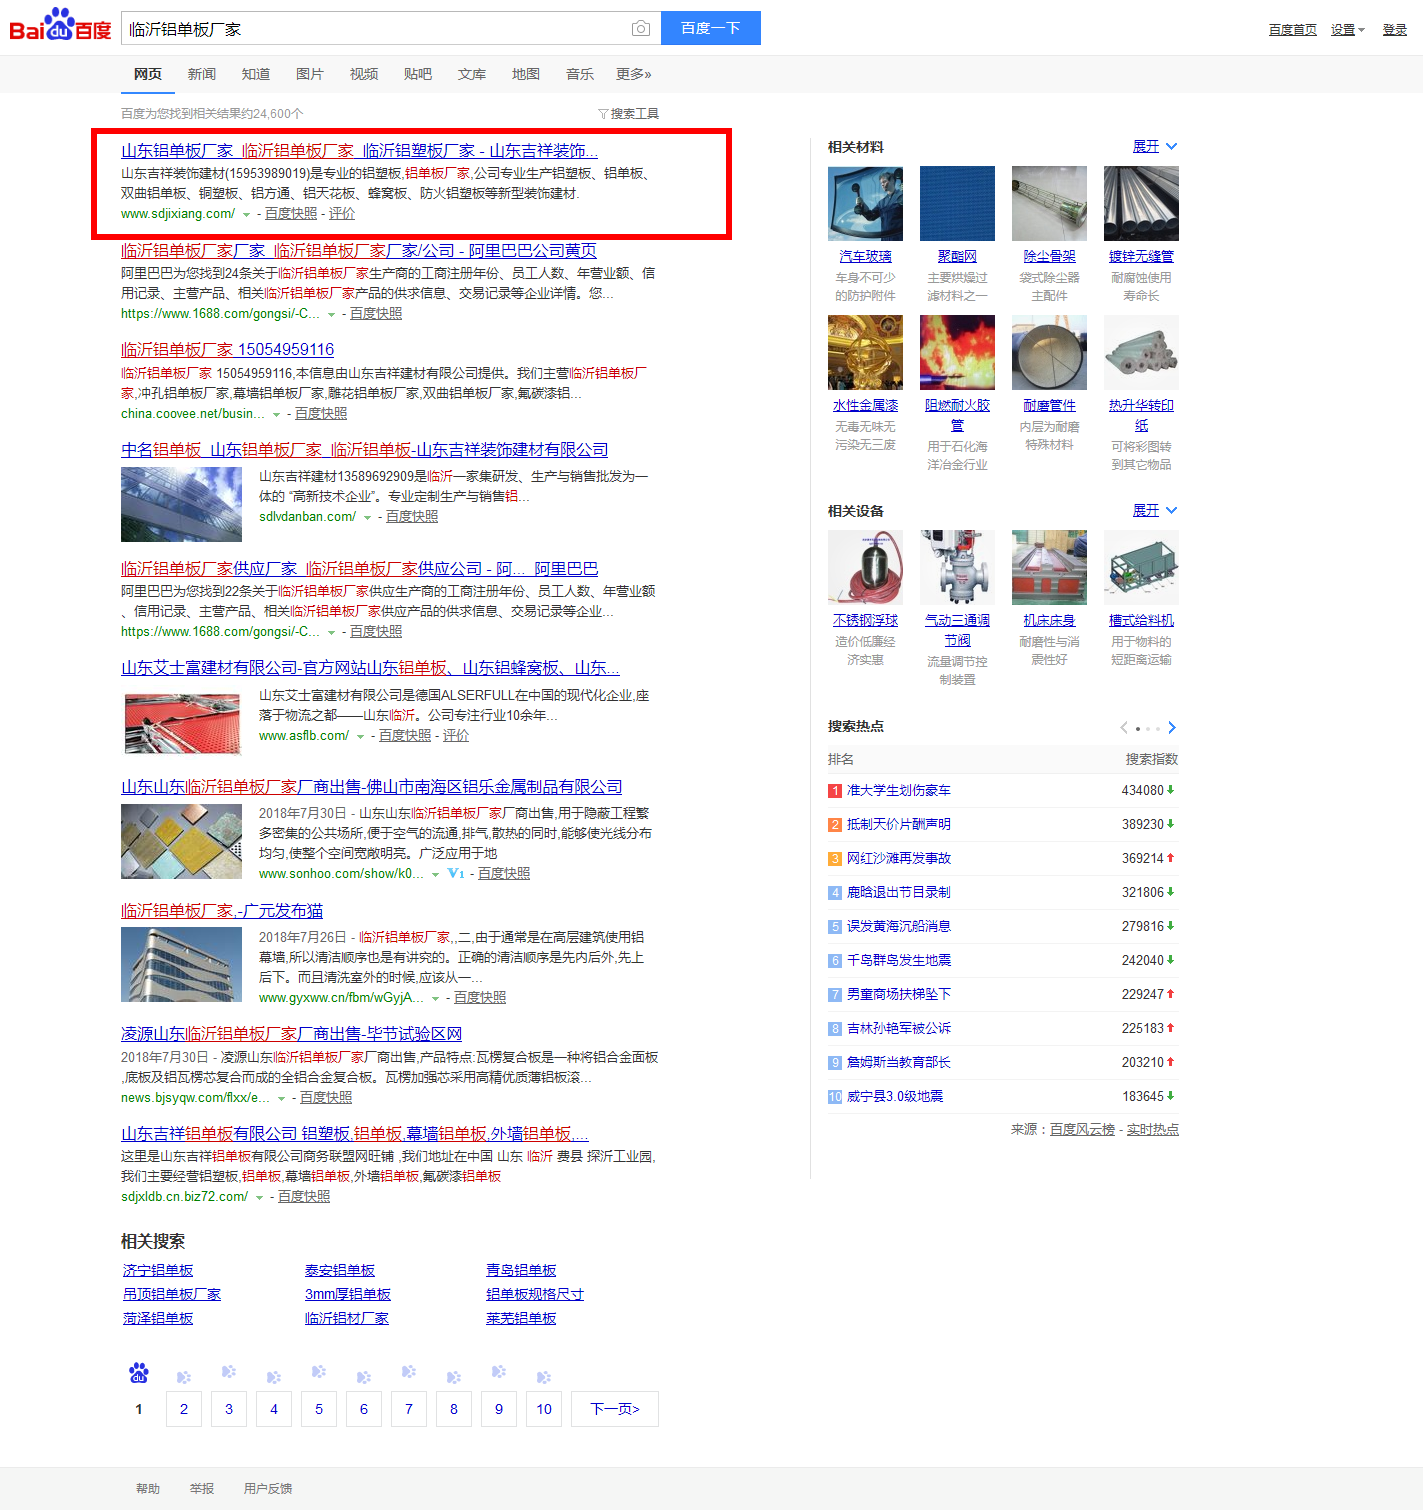The height and width of the screenshot is (1510, 1423).
Task: Click the Baidu logo
Action: click(60, 27)
